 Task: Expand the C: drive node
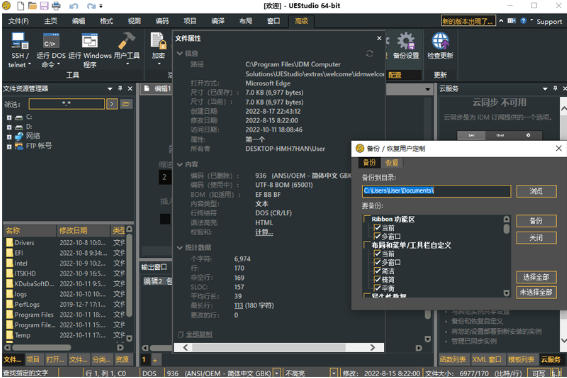9,118
